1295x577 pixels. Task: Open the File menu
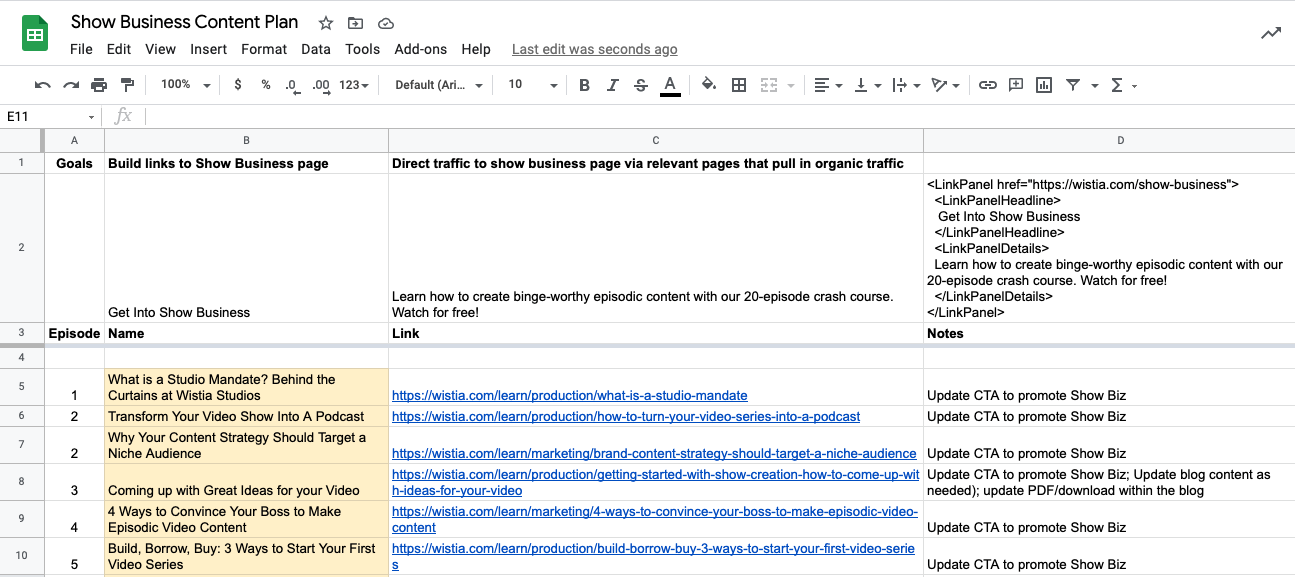(81, 49)
